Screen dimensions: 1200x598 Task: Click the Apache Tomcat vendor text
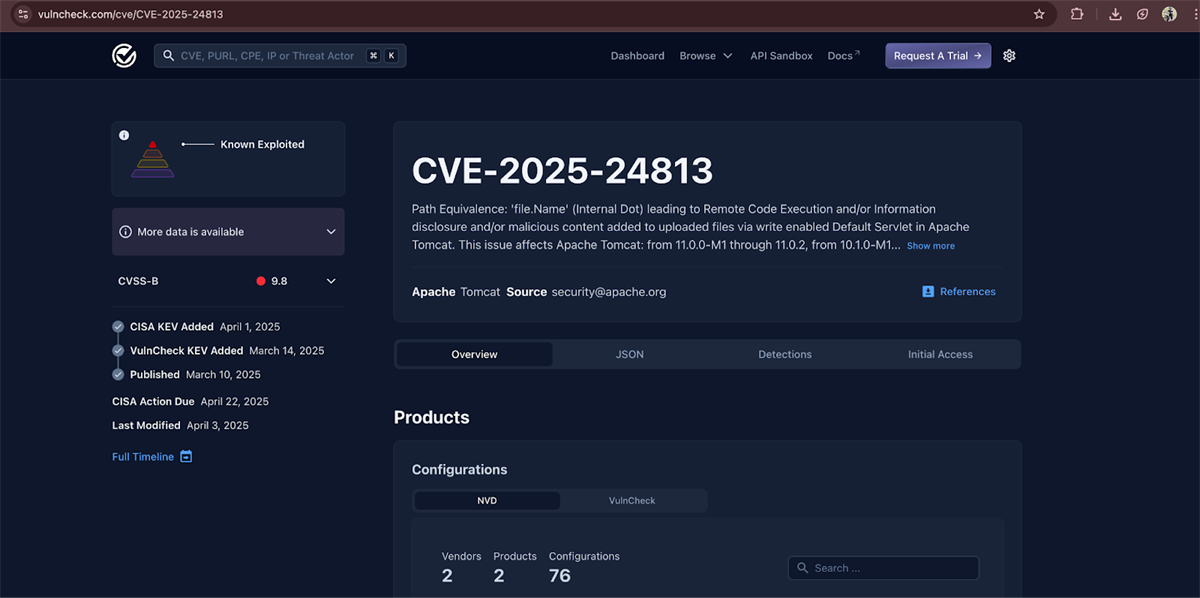pyautogui.click(x=456, y=292)
